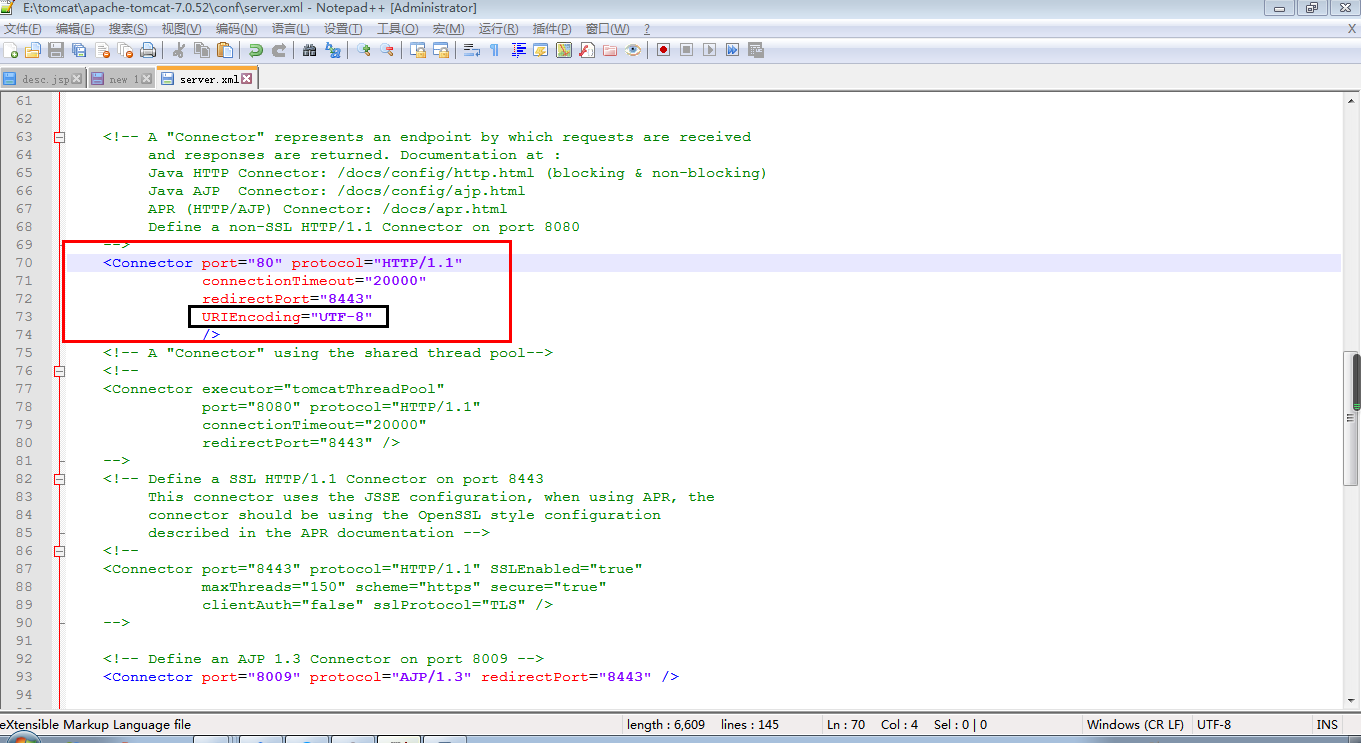Close the new 1 tab
Image resolution: width=1361 pixels, height=743 pixels.
147,78
